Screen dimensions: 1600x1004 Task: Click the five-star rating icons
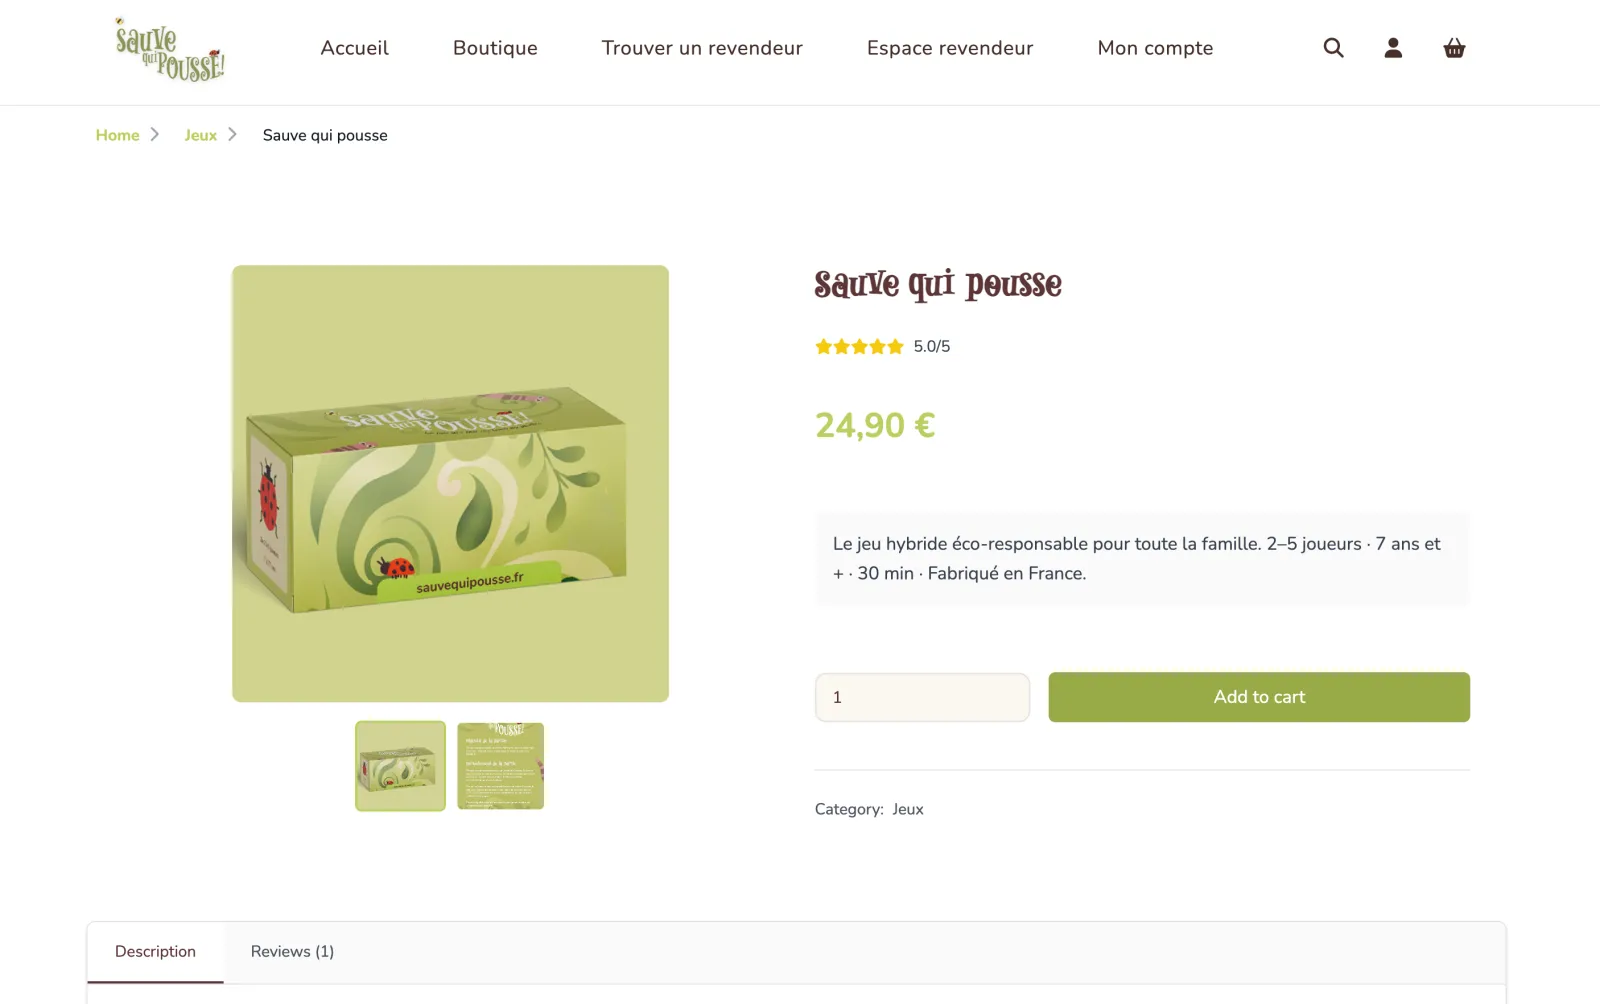point(859,347)
